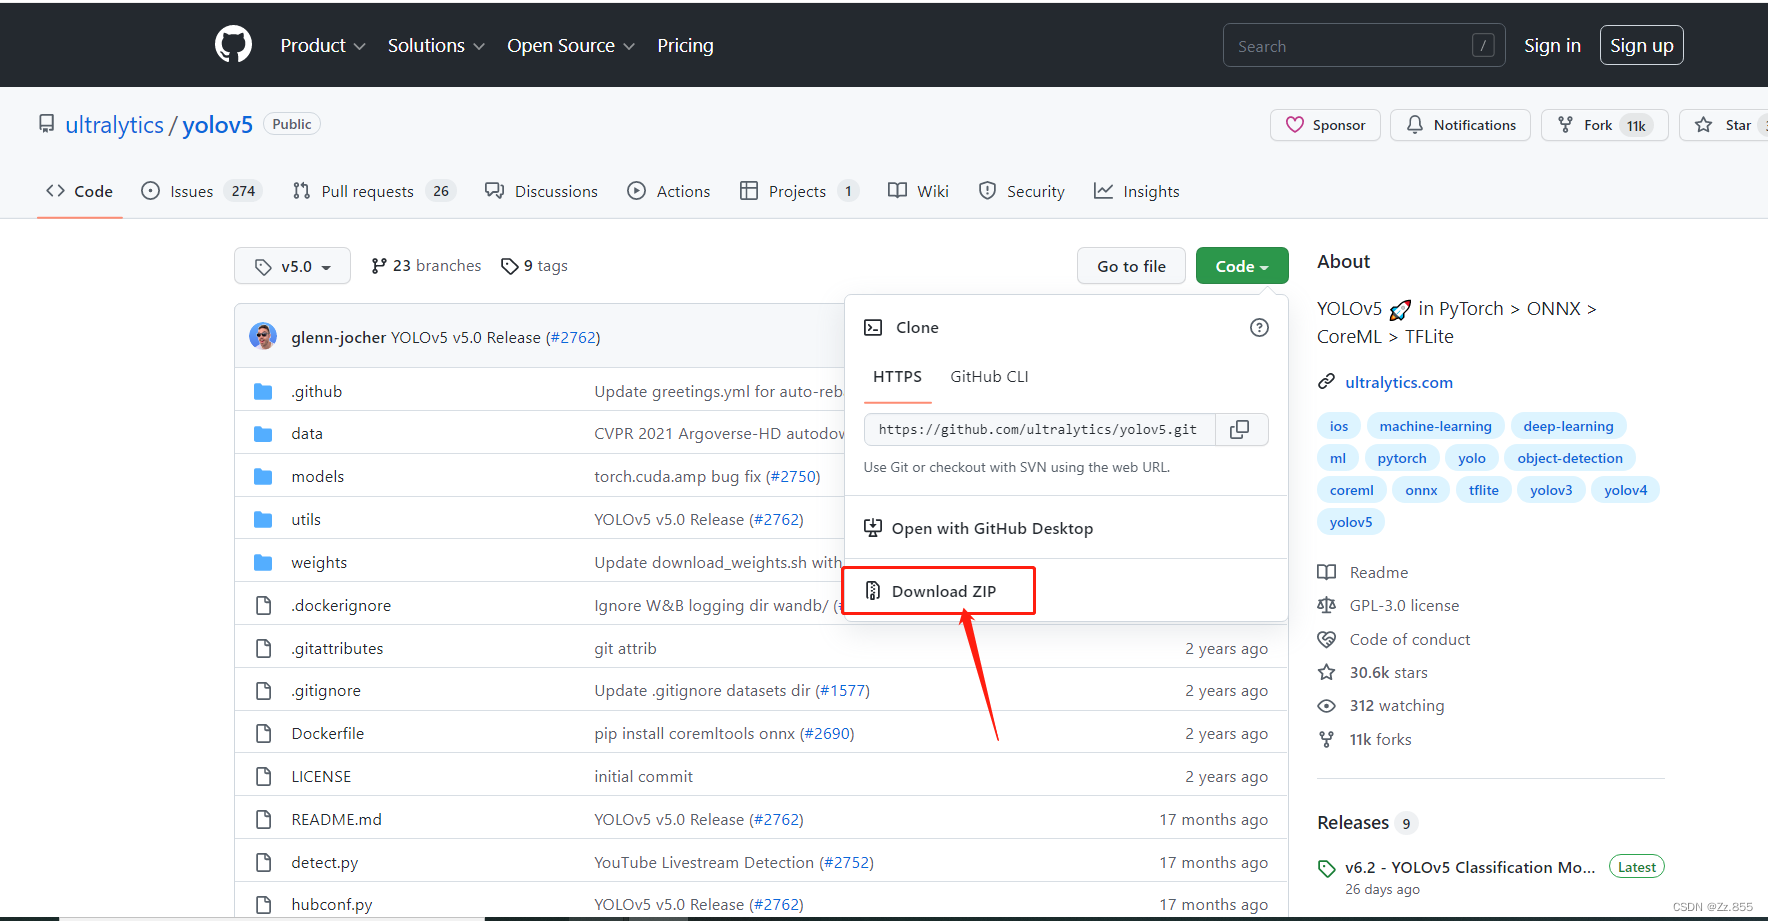Screen dimensions: 1768x921
Task: Click the v6.2 release tag icon
Action: [x=1326, y=868]
